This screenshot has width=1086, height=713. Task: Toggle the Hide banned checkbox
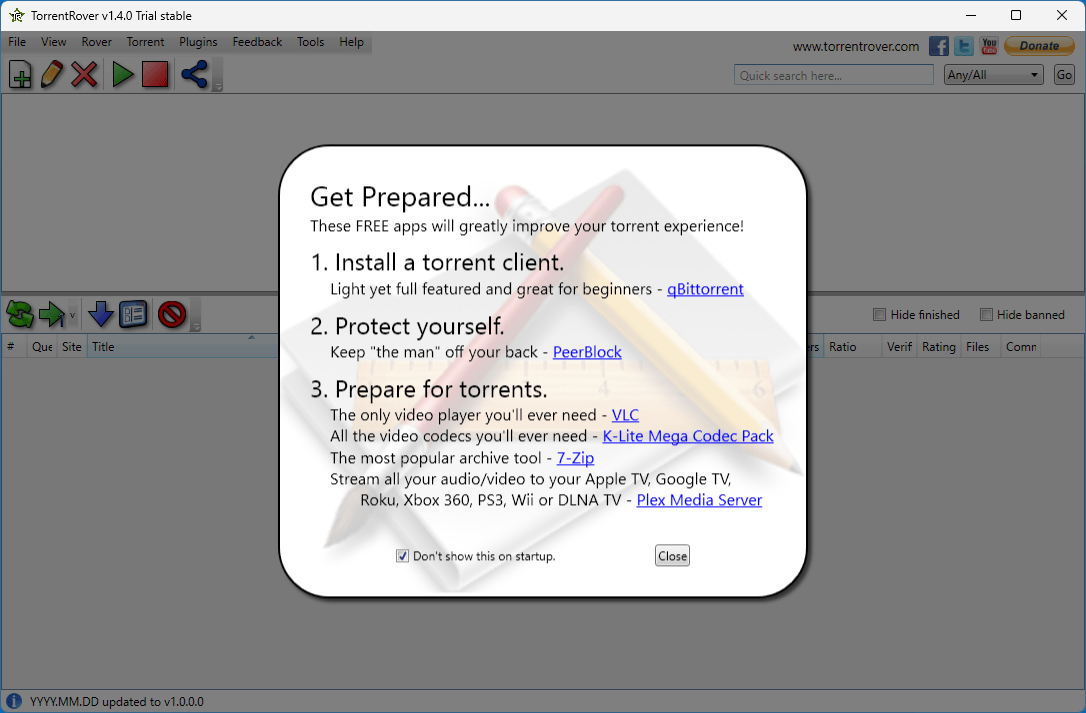click(x=986, y=315)
